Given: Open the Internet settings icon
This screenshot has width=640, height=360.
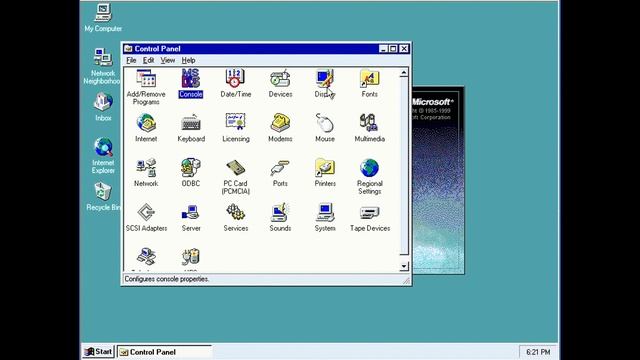Looking at the screenshot, I should click(x=146, y=128).
